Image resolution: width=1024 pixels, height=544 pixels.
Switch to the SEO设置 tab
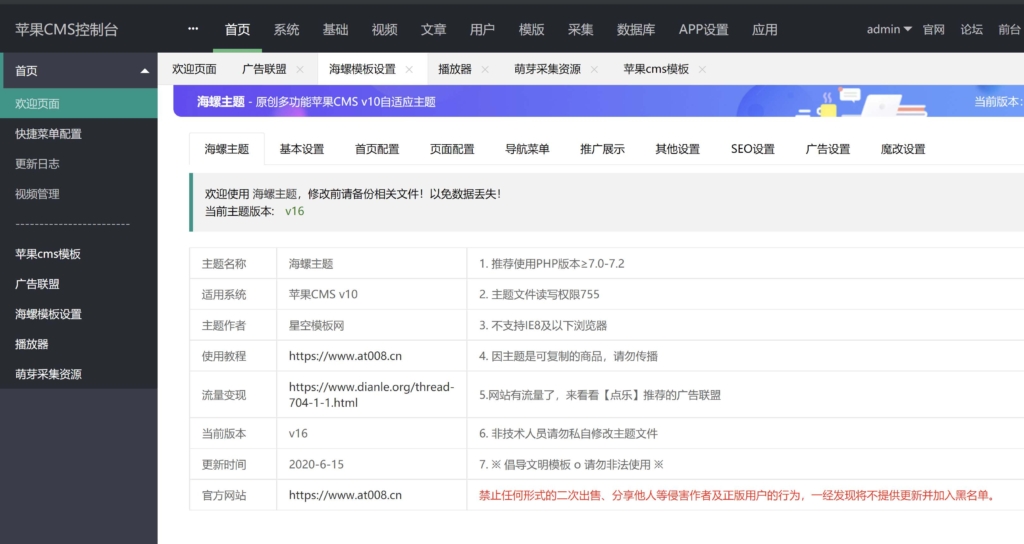(x=752, y=149)
